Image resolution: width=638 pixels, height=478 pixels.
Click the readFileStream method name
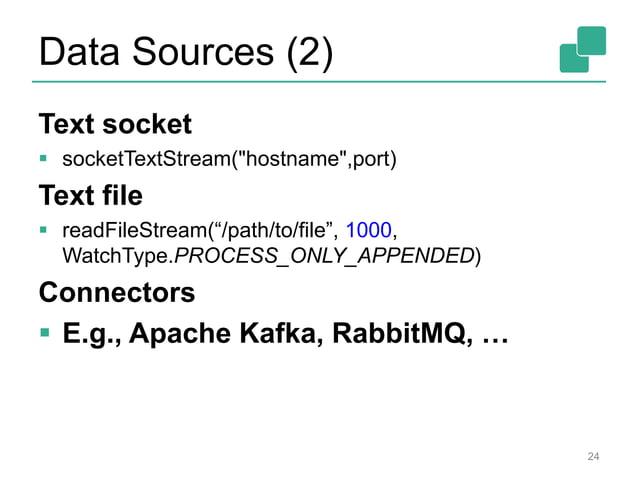coord(132,232)
